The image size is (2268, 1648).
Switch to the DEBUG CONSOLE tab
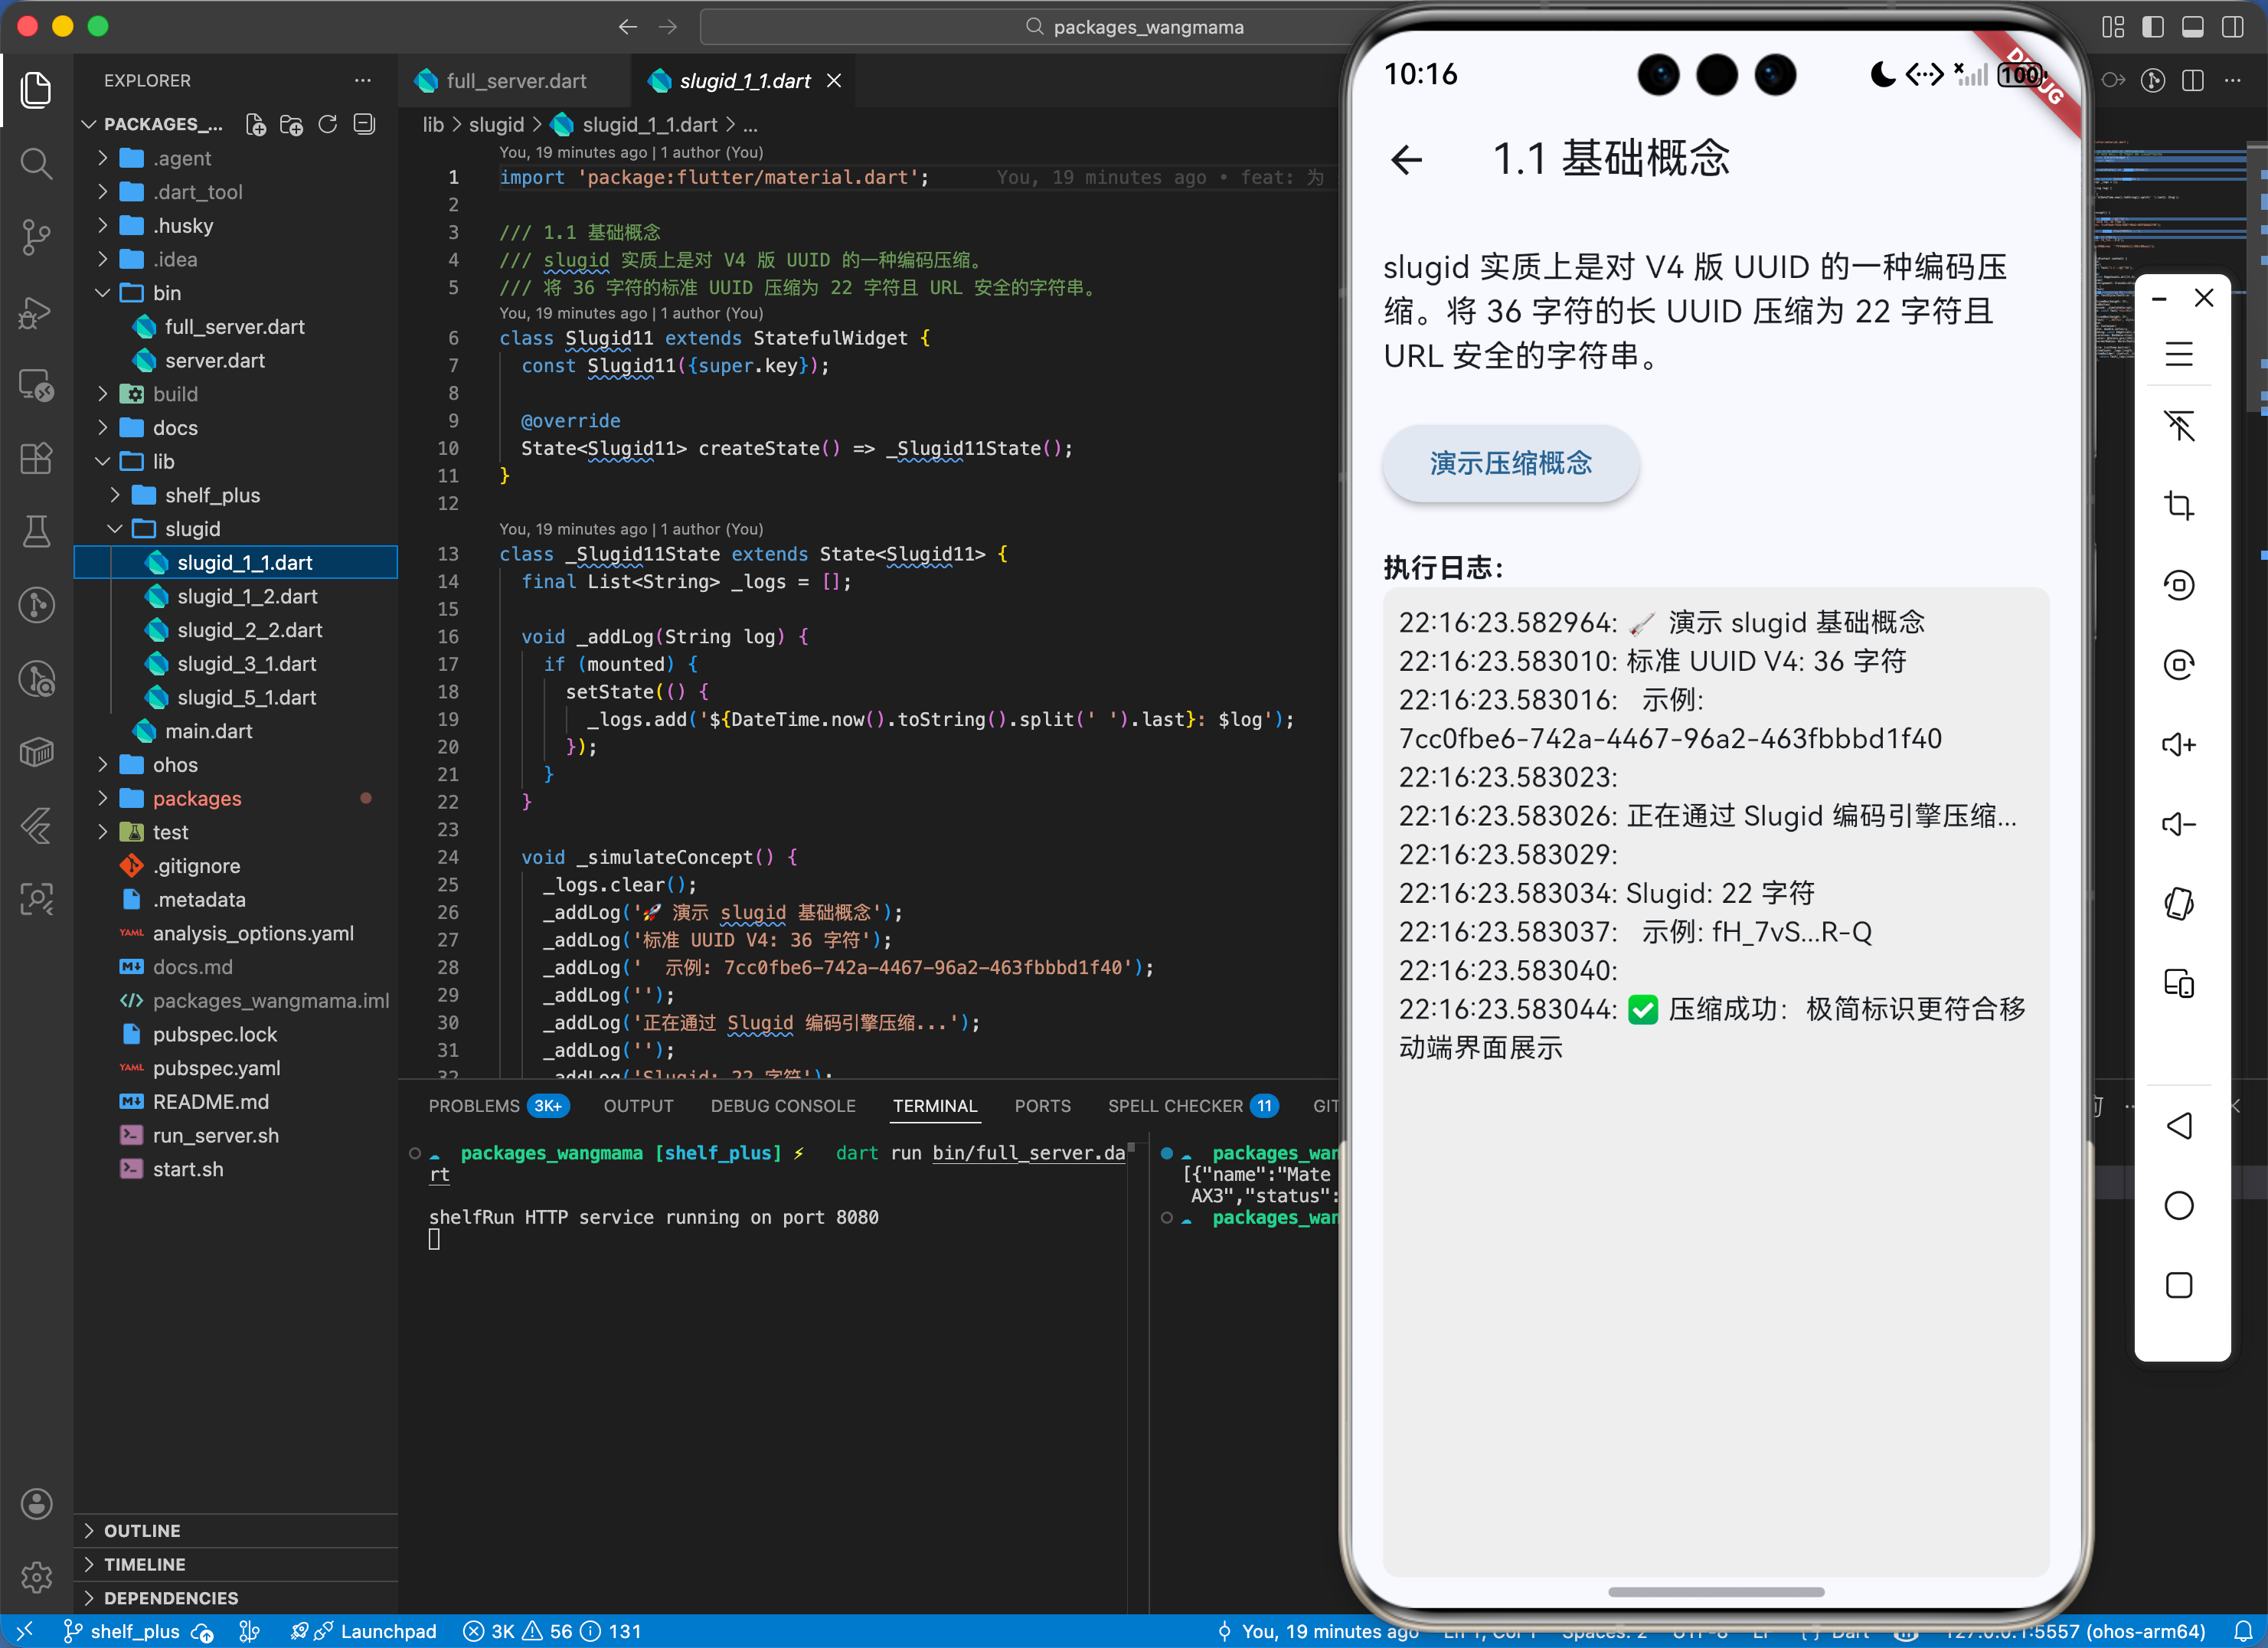click(782, 1105)
